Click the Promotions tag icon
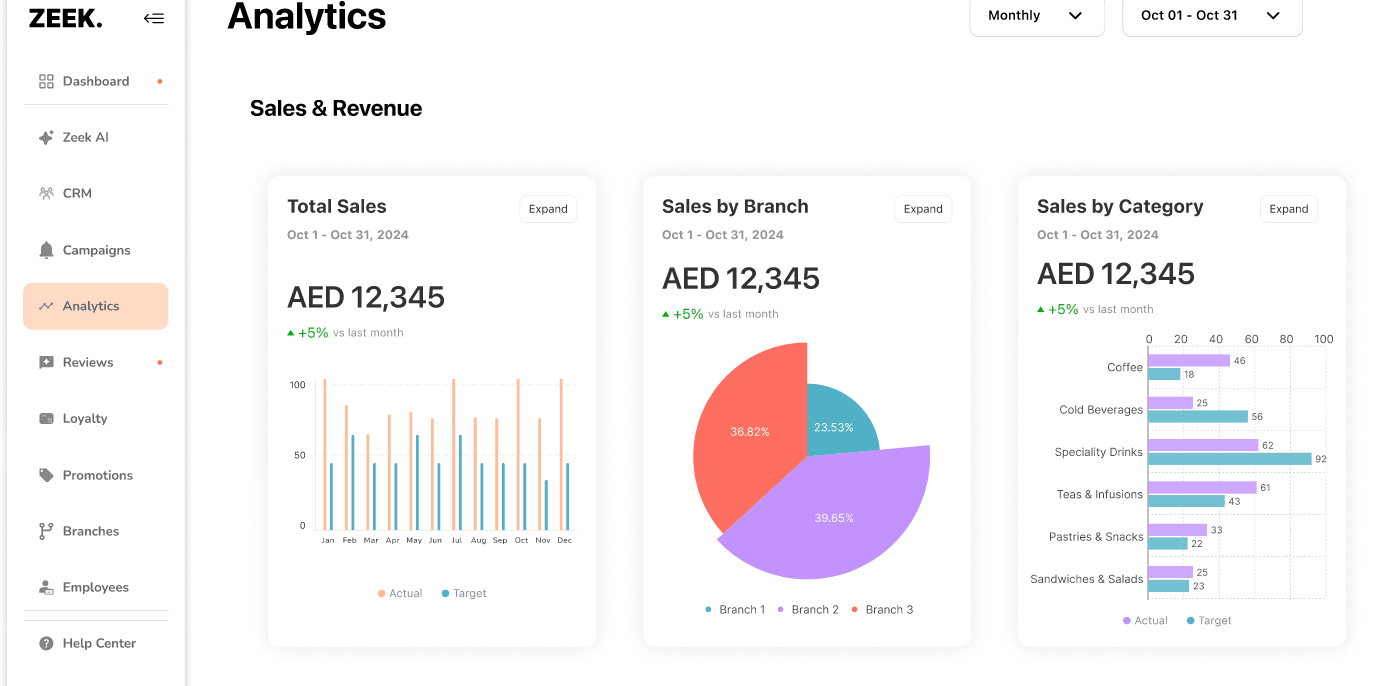This screenshot has width=1376, height=686. [x=46, y=475]
